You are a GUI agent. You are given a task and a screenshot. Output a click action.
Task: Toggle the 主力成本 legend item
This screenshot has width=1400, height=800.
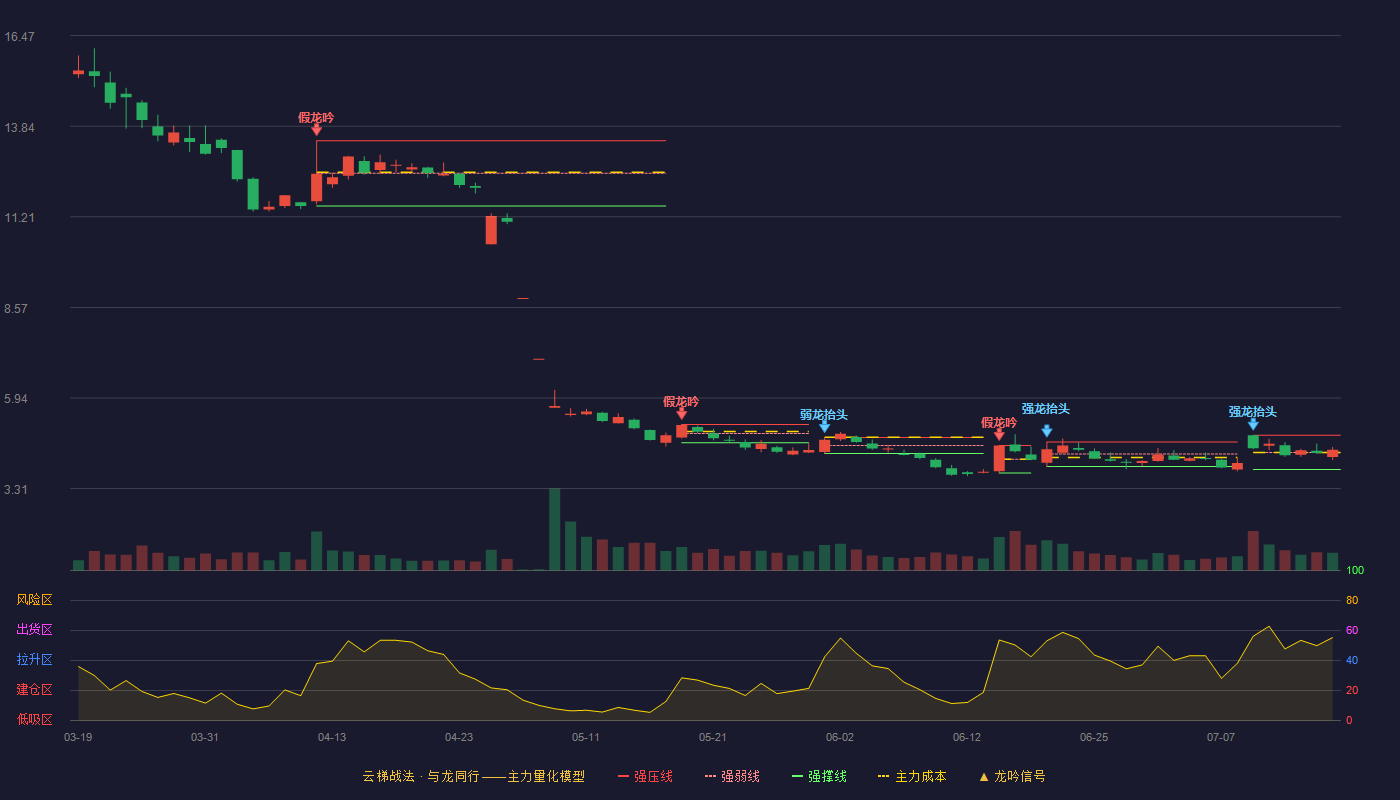coord(912,776)
